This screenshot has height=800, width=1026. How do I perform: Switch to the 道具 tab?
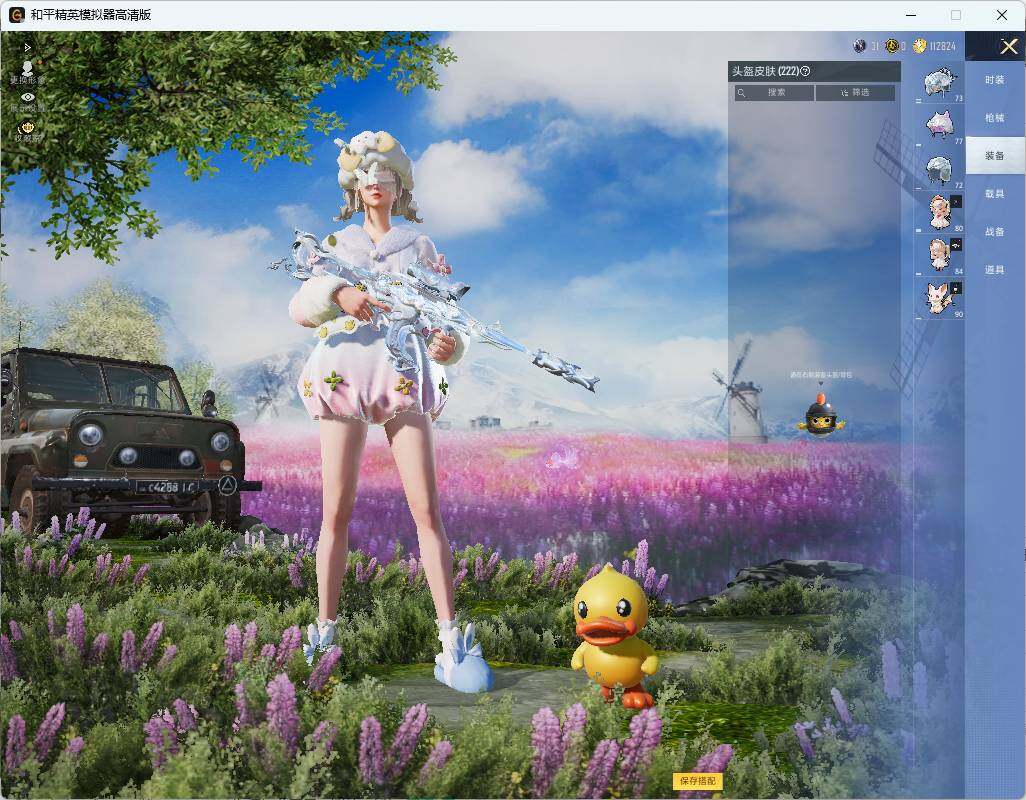coord(995,270)
